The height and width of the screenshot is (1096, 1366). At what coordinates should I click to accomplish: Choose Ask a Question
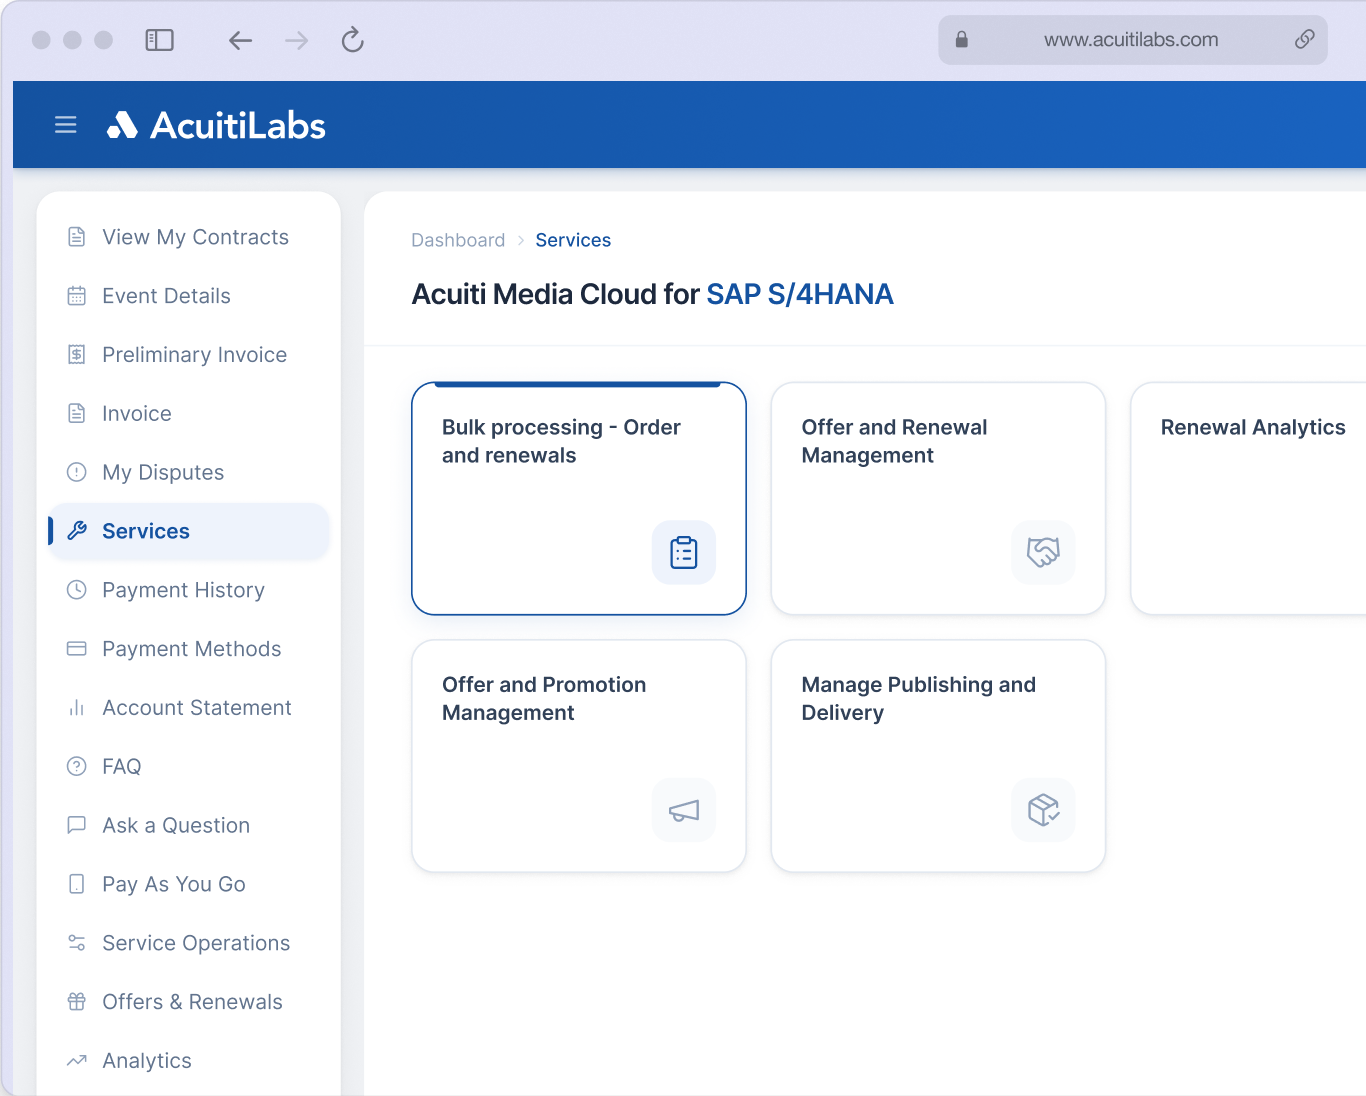click(x=189, y=825)
